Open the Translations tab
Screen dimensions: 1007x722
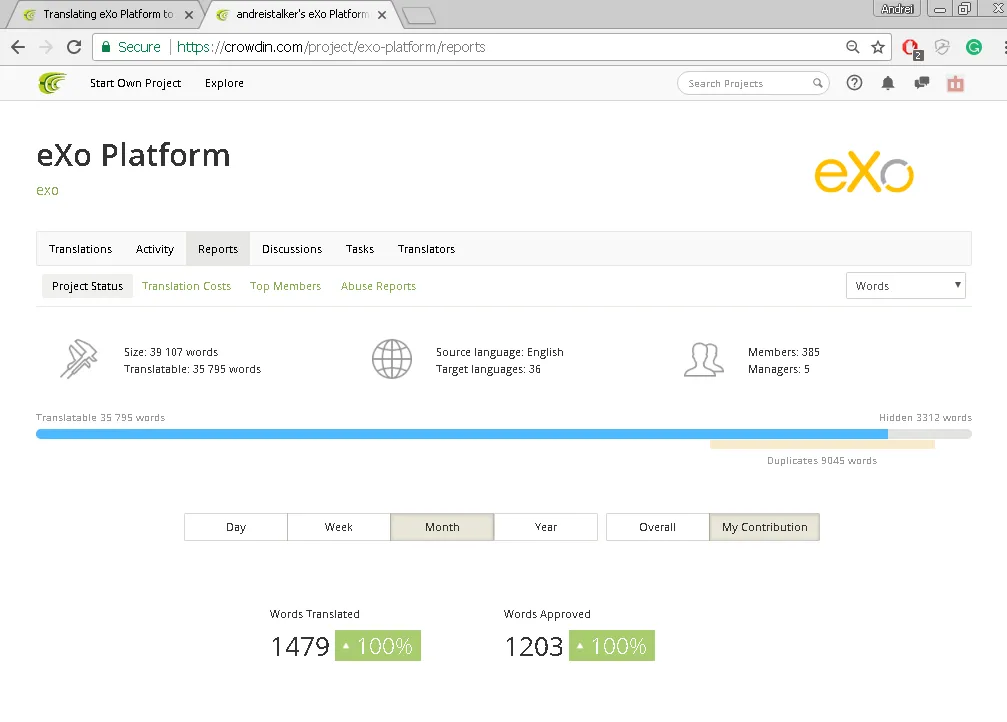(x=80, y=249)
